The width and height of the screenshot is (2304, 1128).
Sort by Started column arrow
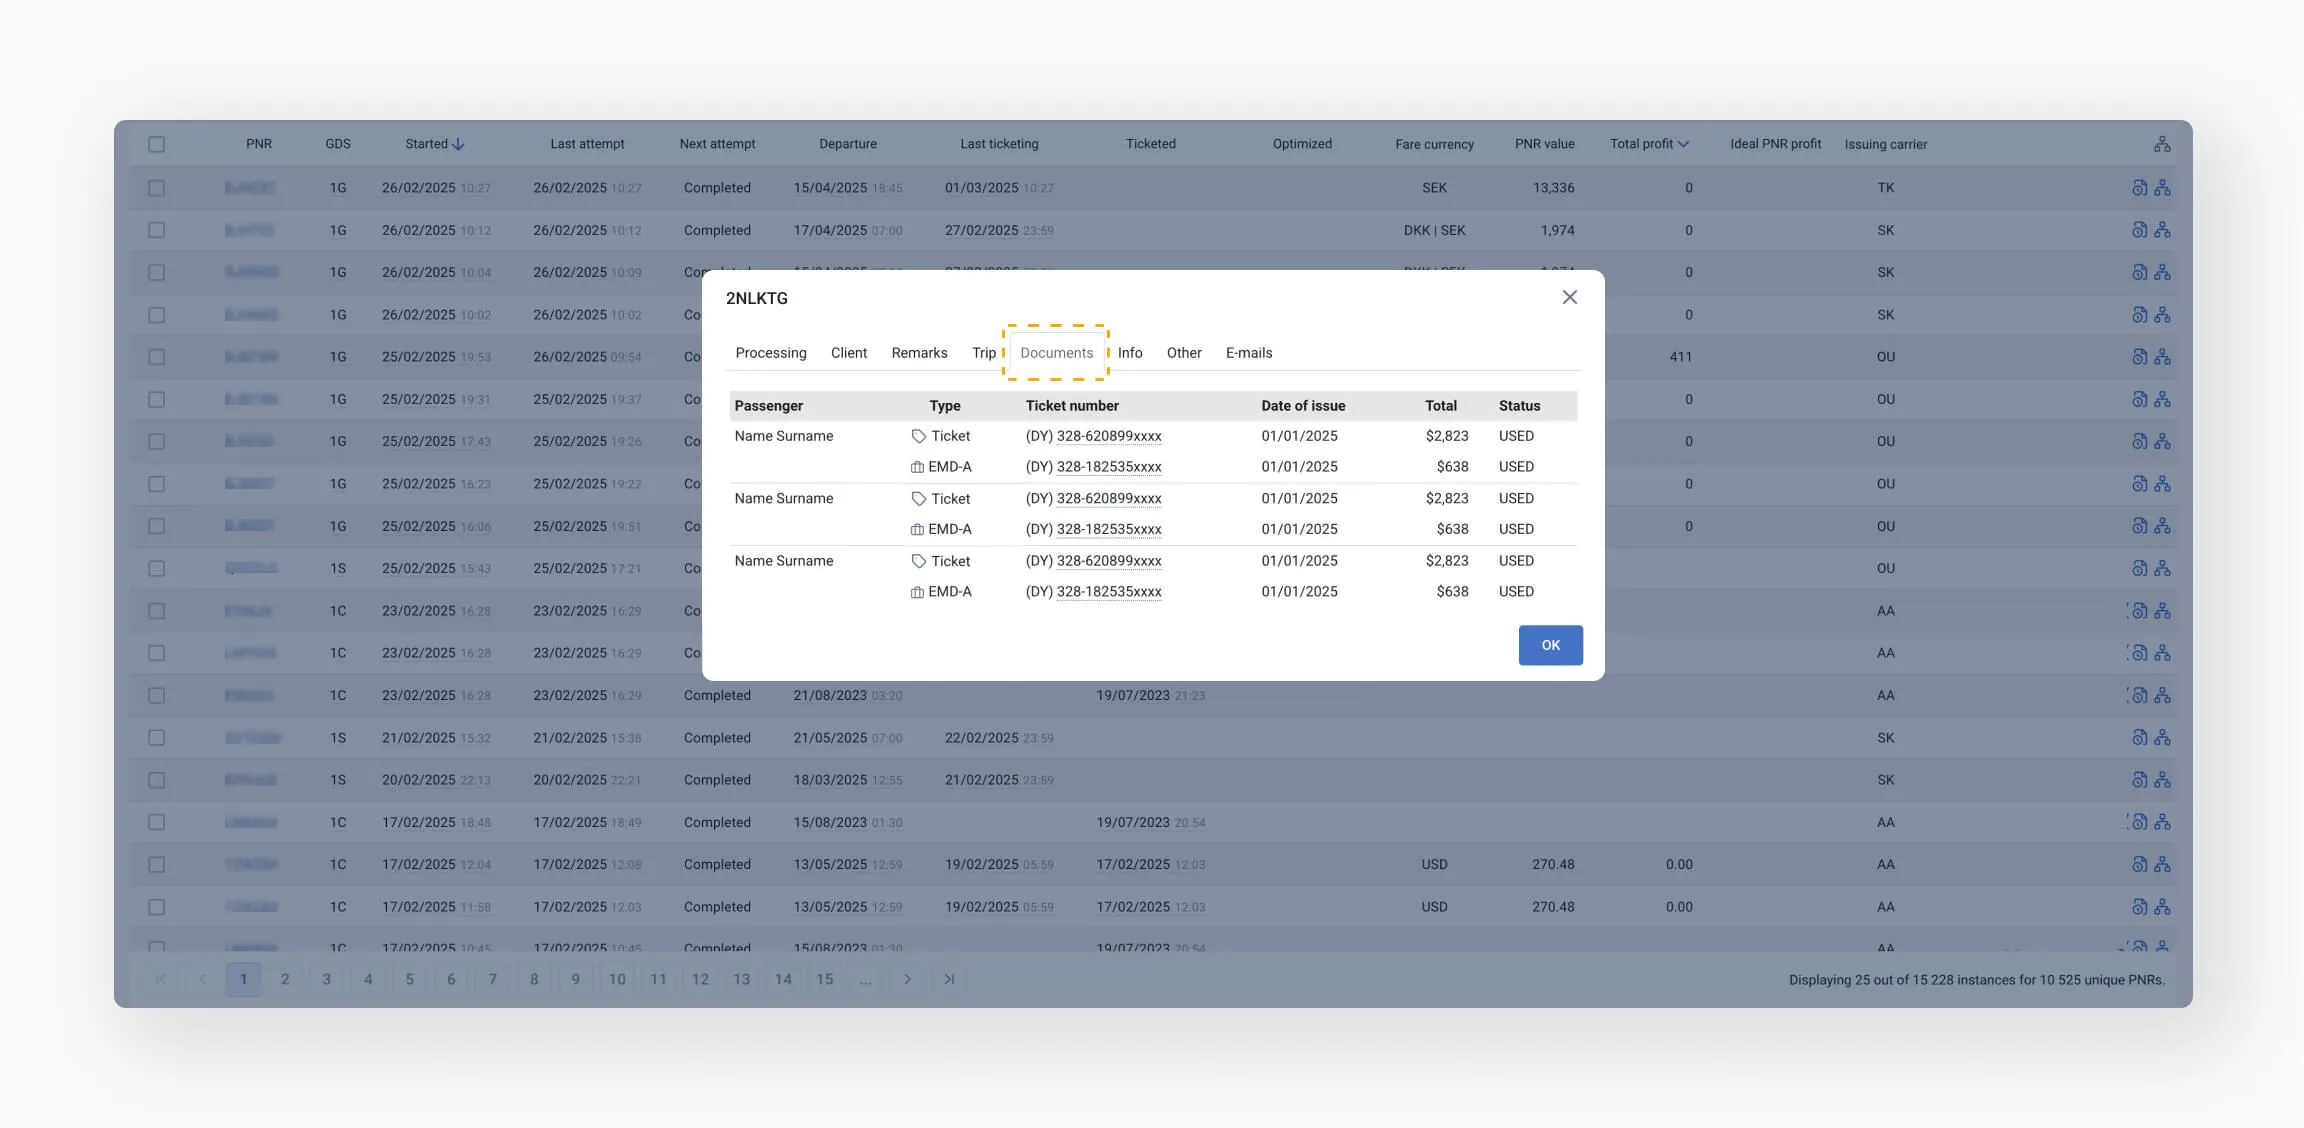click(459, 144)
